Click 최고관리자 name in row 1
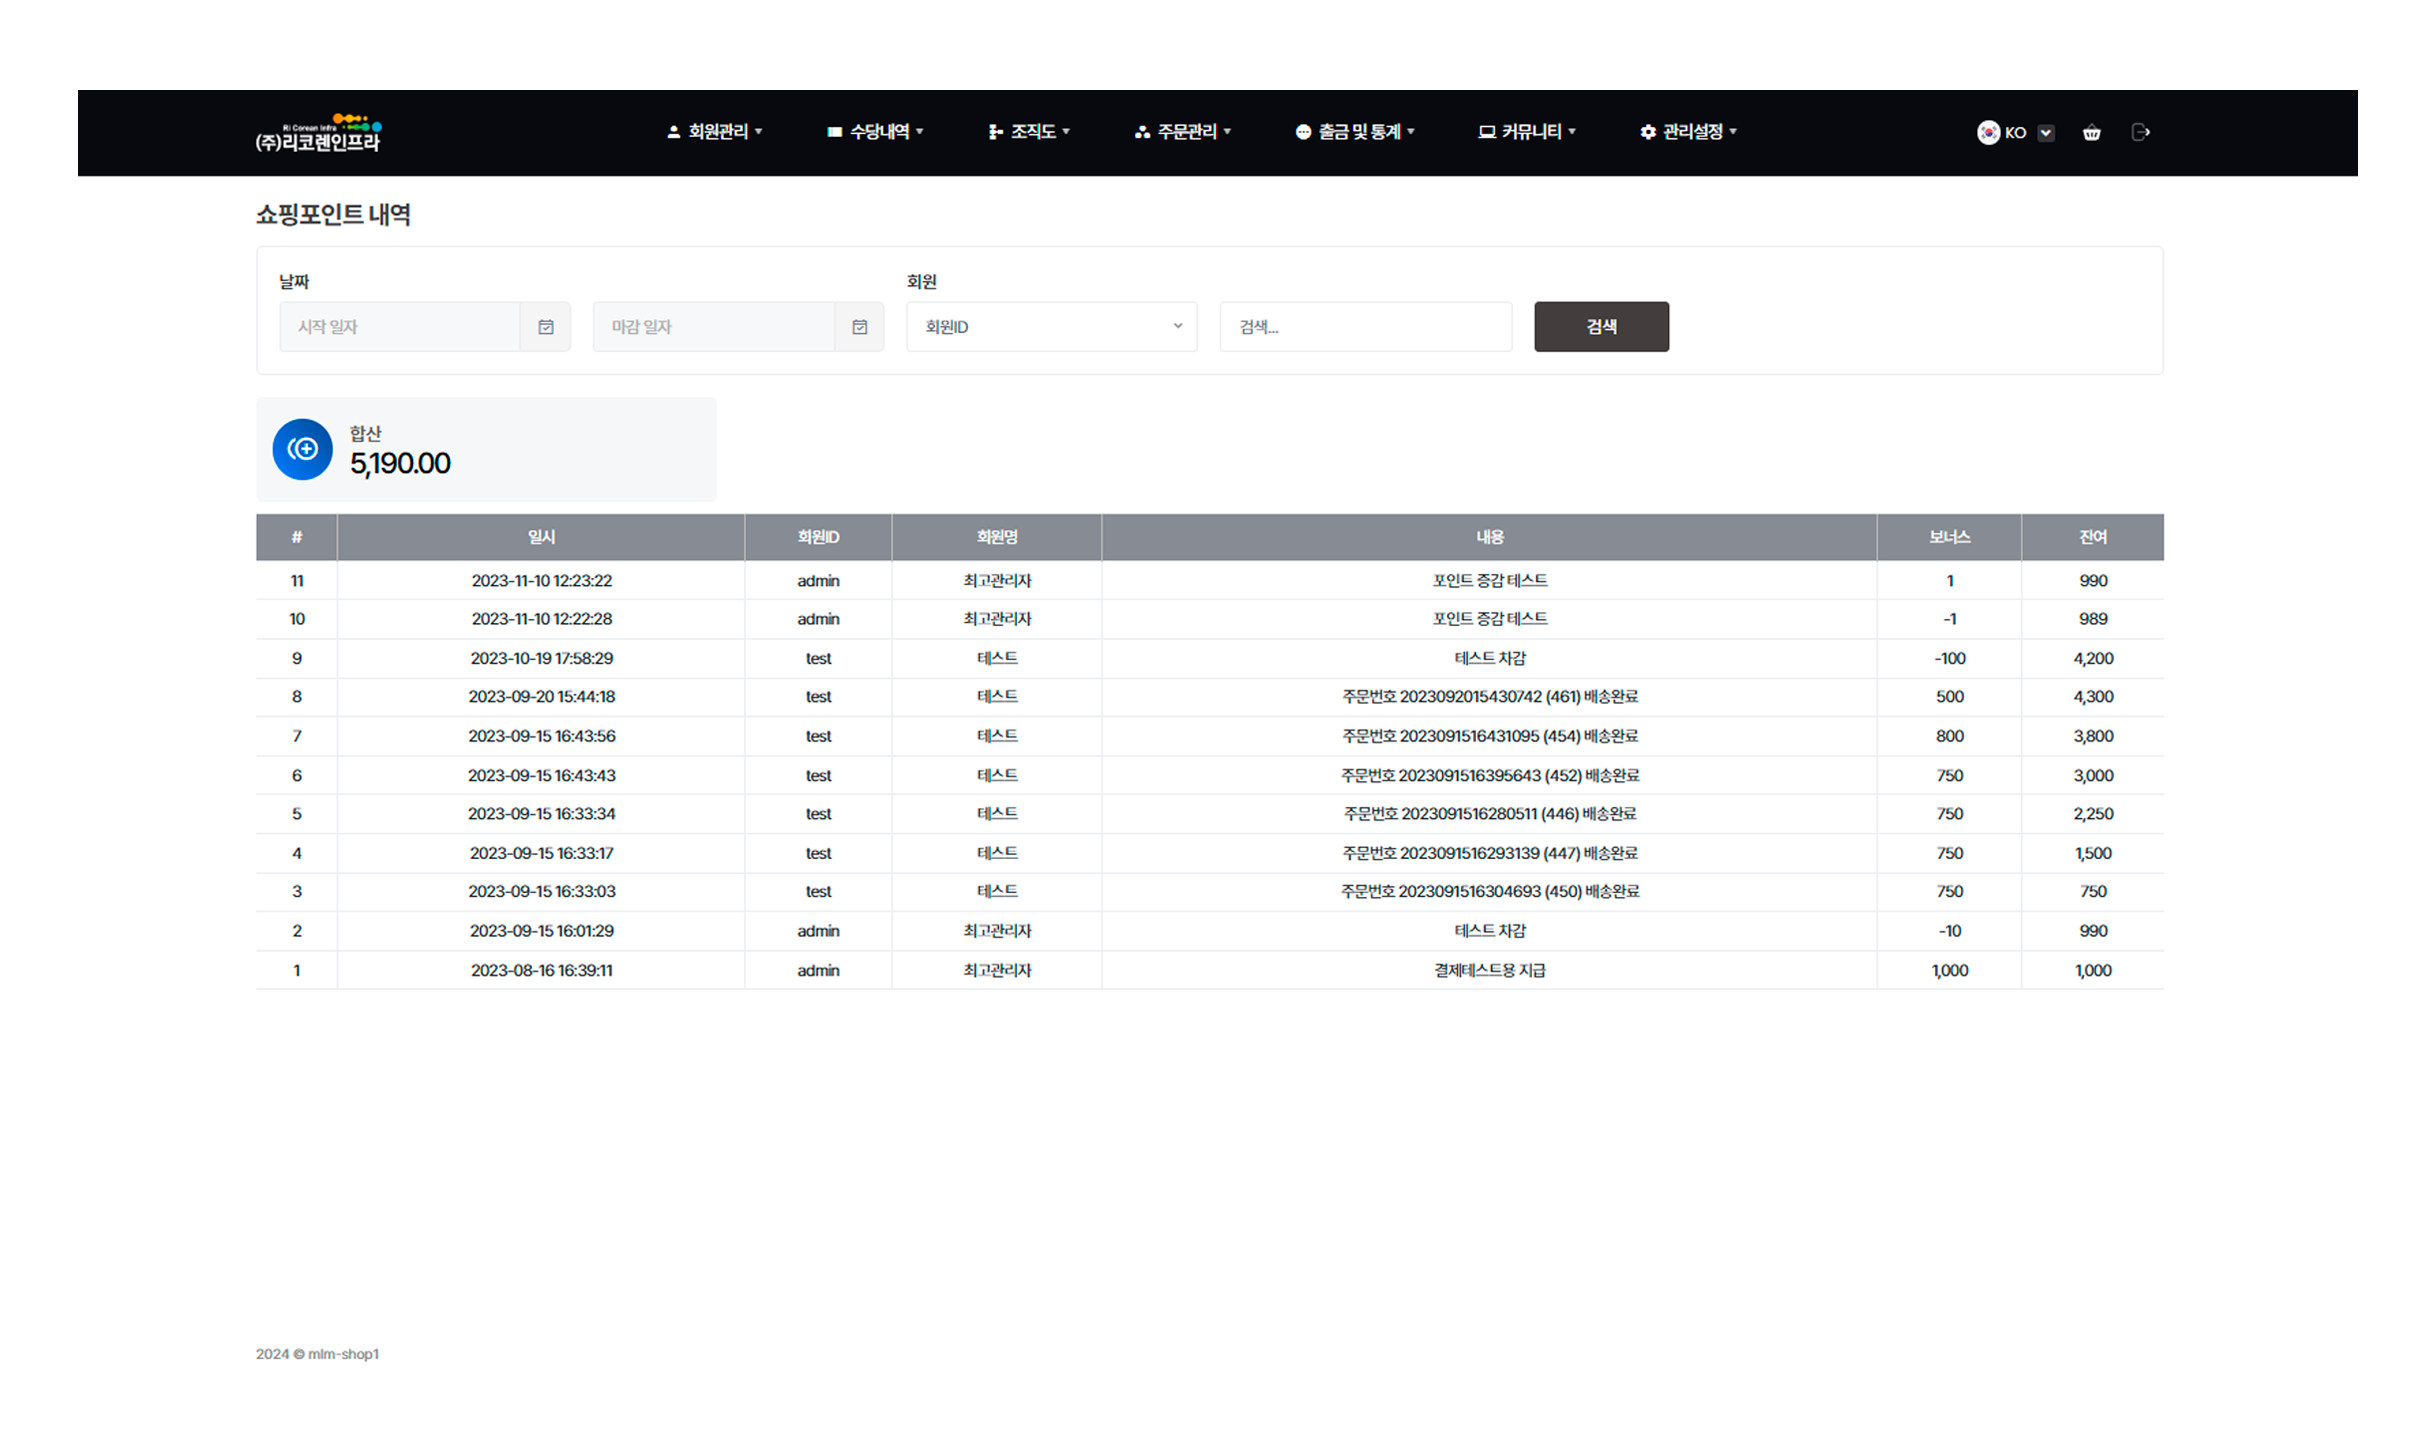Viewport: 2432px width, 1455px height. click(997, 970)
